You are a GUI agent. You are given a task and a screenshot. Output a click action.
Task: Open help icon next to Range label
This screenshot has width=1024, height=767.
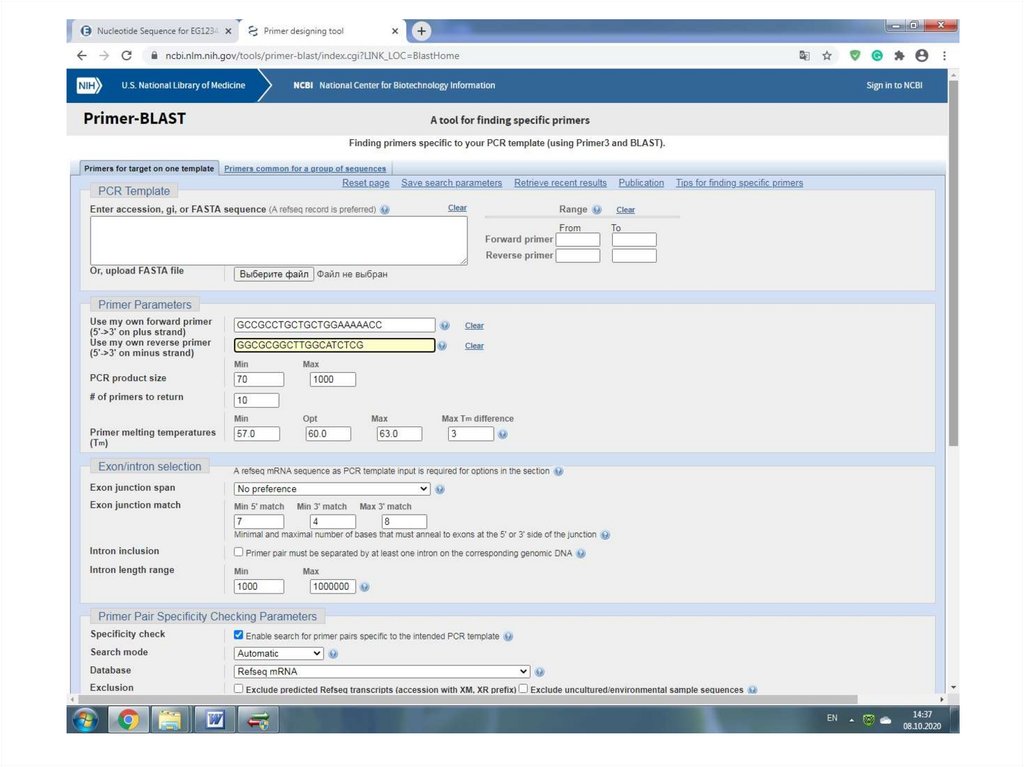coord(596,210)
